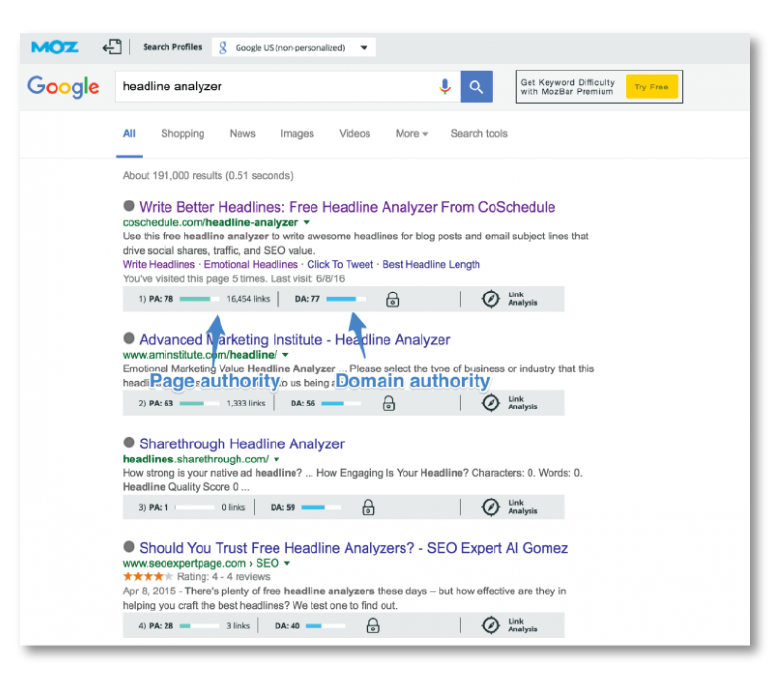Open the Google US search profile dropdown
This screenshot has width=770, height=683.
click(294, 48)
